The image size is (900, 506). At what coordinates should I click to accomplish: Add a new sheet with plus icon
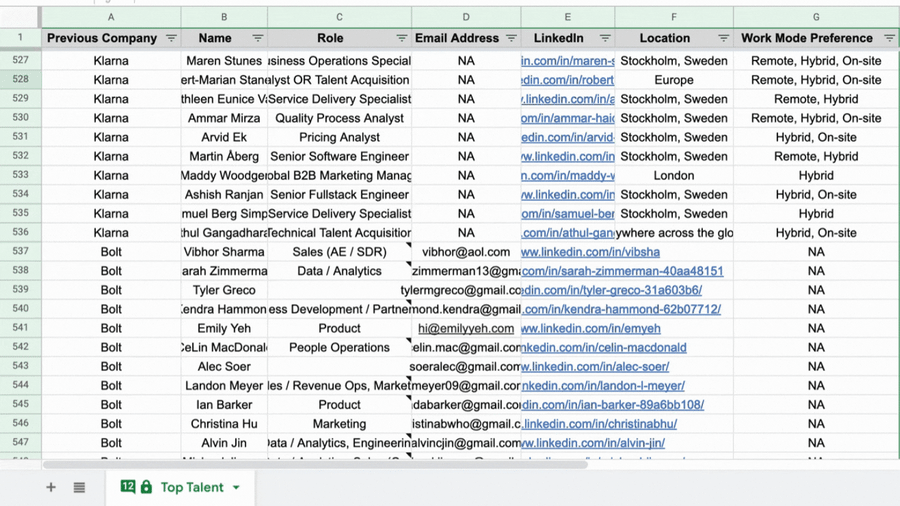51,487
